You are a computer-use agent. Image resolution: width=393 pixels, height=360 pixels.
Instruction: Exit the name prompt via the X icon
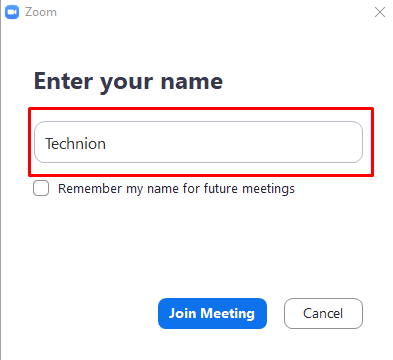(x=380, y=12)
